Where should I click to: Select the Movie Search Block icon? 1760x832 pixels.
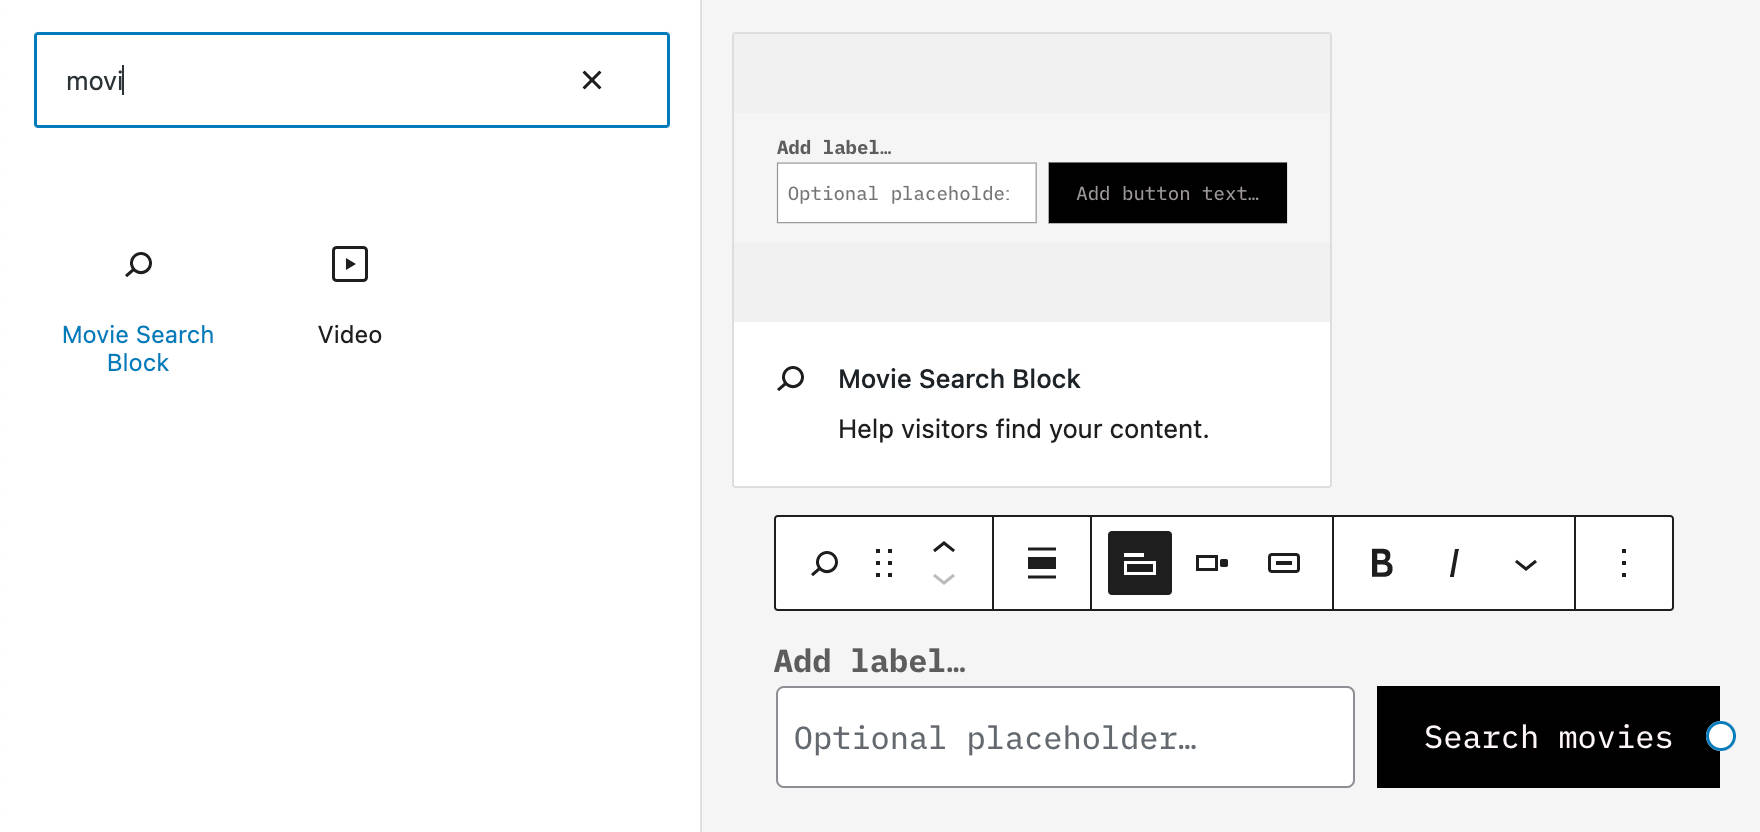139,264
